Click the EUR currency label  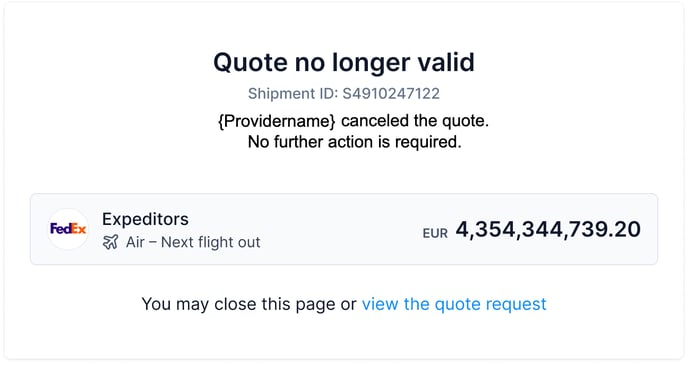click(435, 233)
